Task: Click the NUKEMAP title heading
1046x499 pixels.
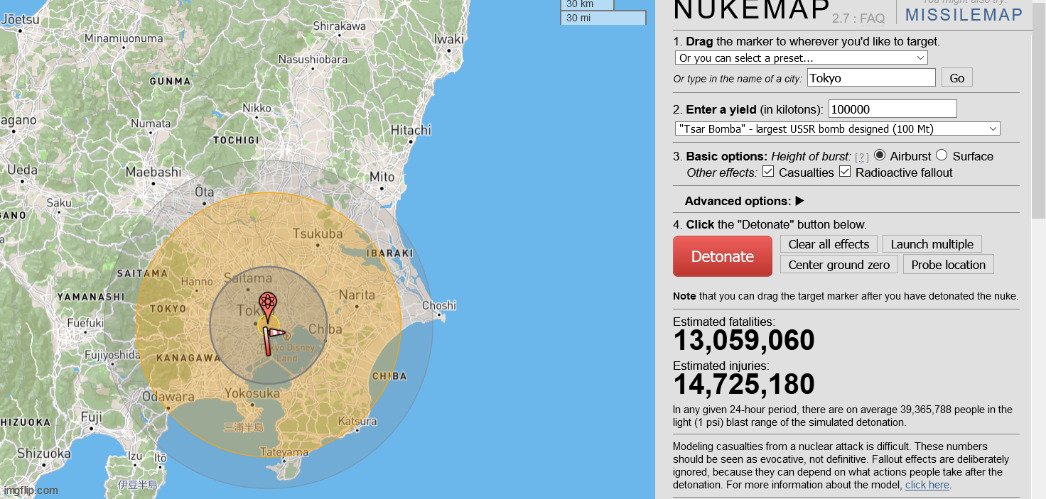Action: [751, 11]
